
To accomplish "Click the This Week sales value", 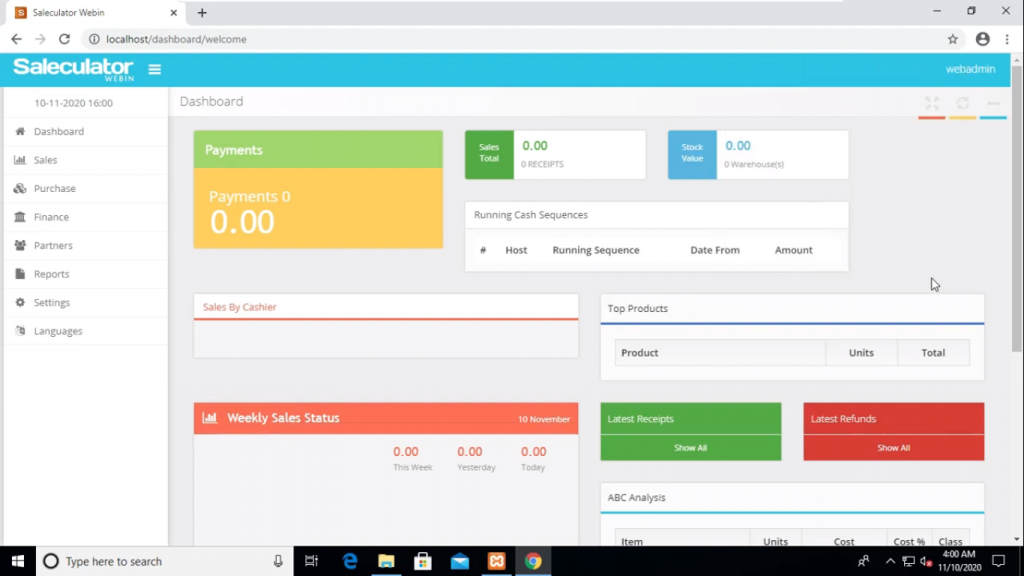I will [x=406, y=452].
